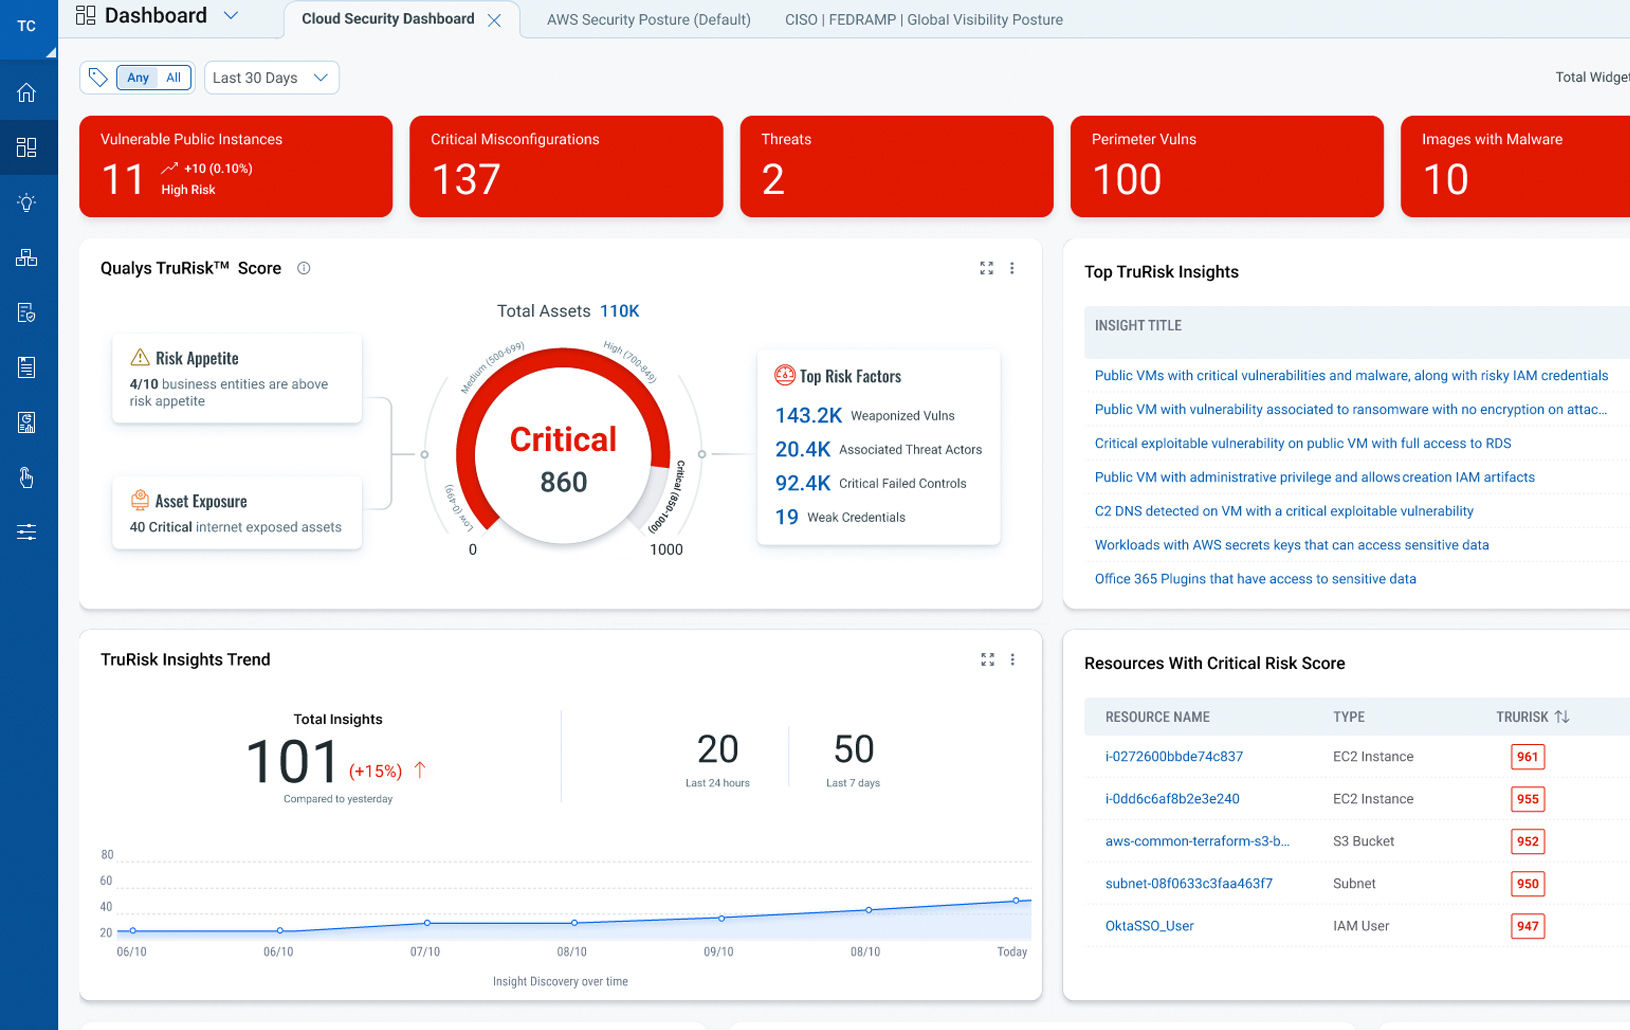
Task: Open resource link i-0272600bbde74c837
Action: coord(1173,757)
